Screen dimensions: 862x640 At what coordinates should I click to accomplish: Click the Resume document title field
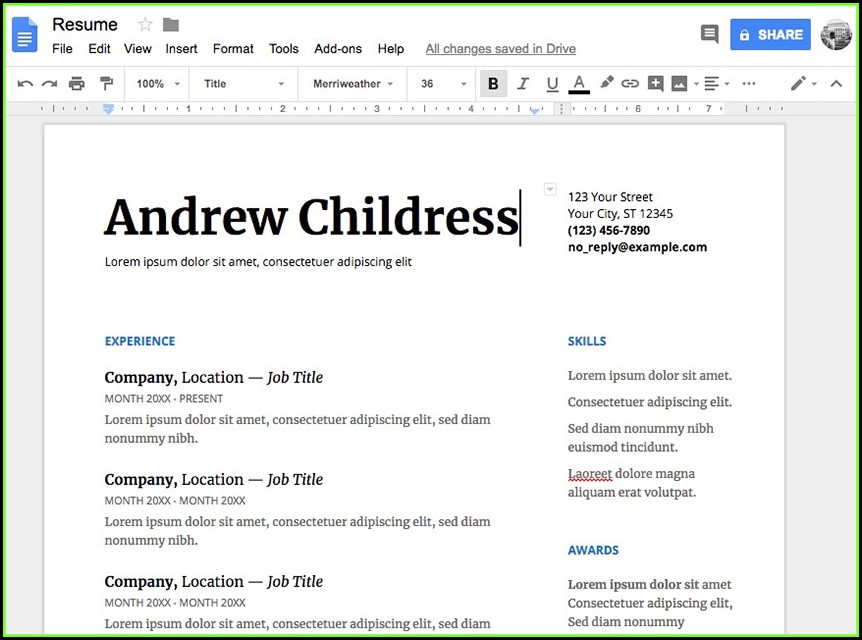(85, 24)
